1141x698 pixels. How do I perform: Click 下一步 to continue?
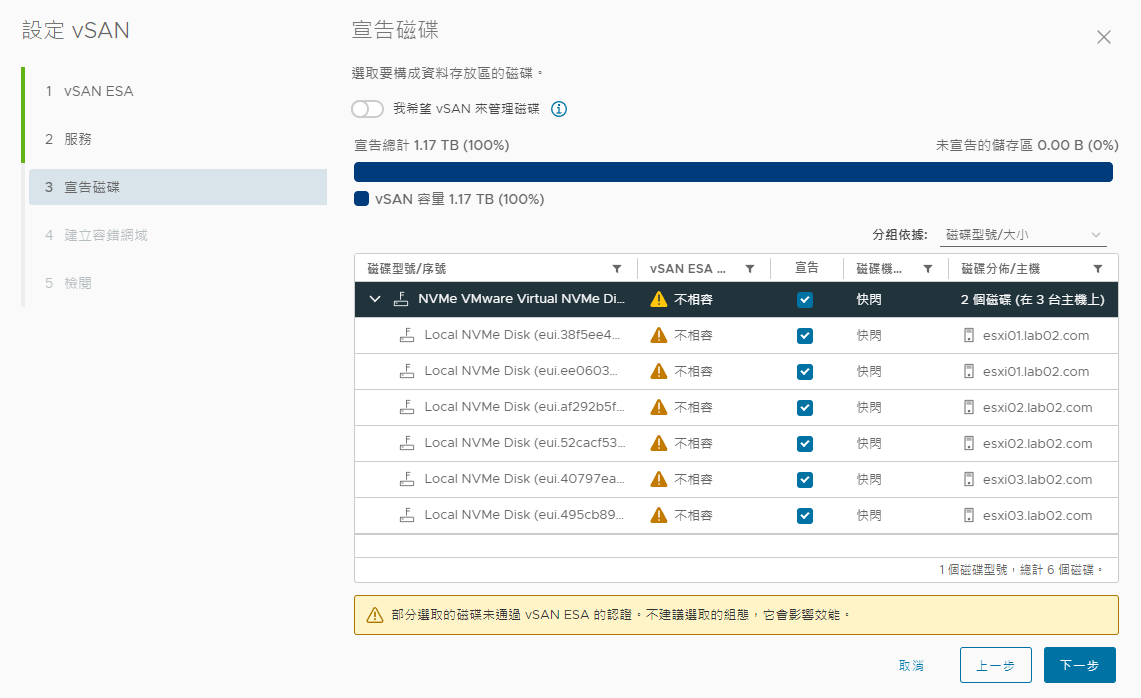pos(1080,665)
